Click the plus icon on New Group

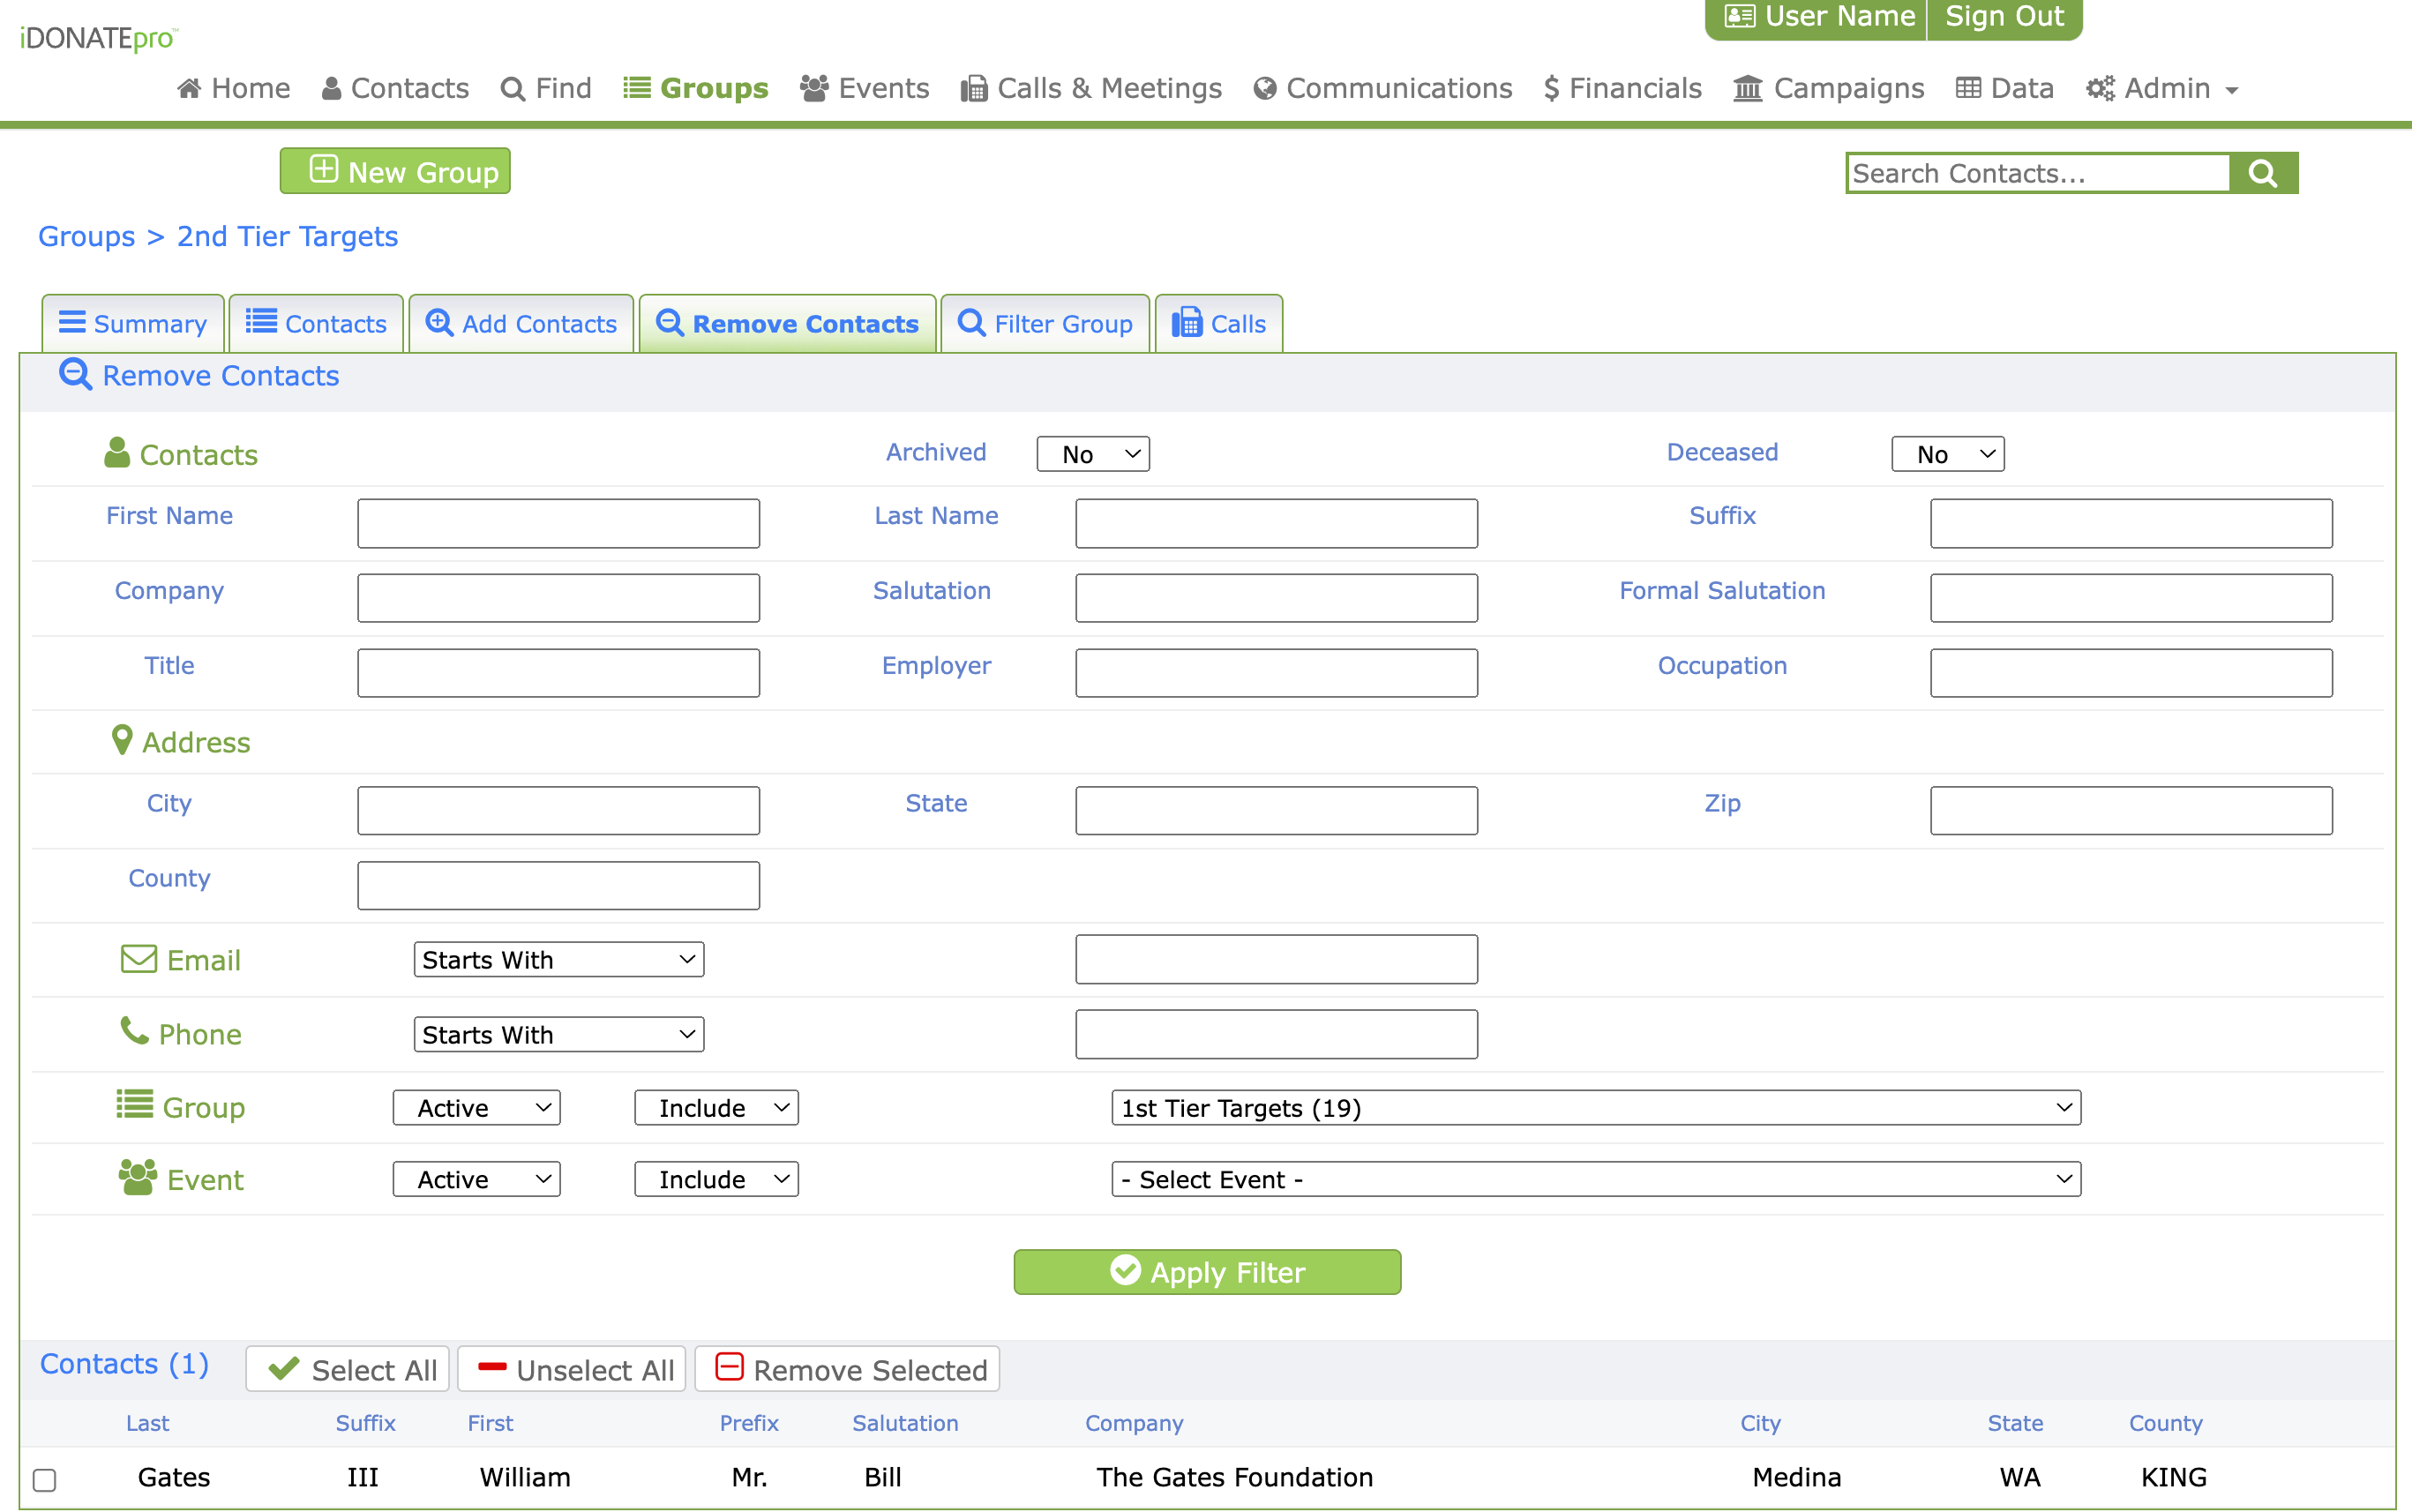coord(323,169)
